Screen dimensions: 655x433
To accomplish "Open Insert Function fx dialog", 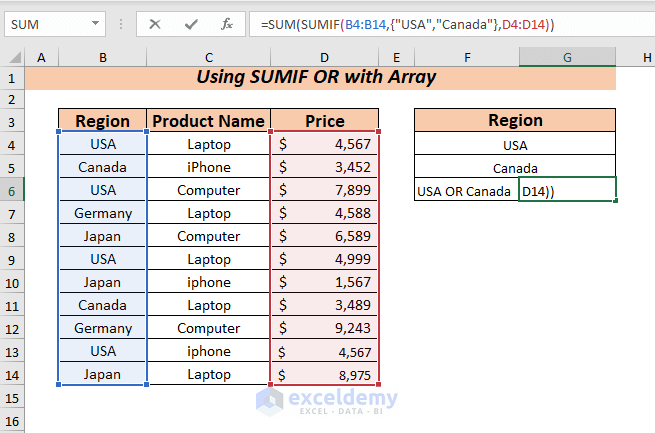I will tap(227, 23).
